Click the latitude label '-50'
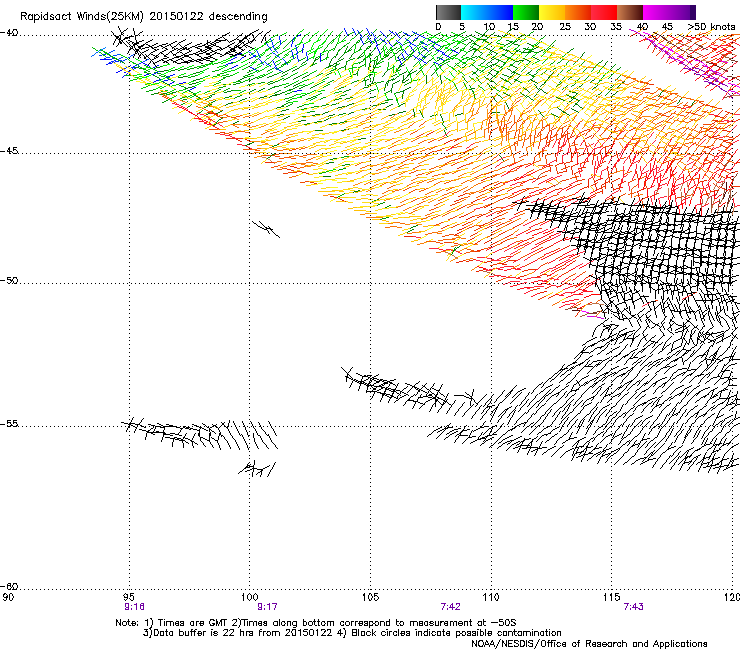 click(x=9, y=281)
